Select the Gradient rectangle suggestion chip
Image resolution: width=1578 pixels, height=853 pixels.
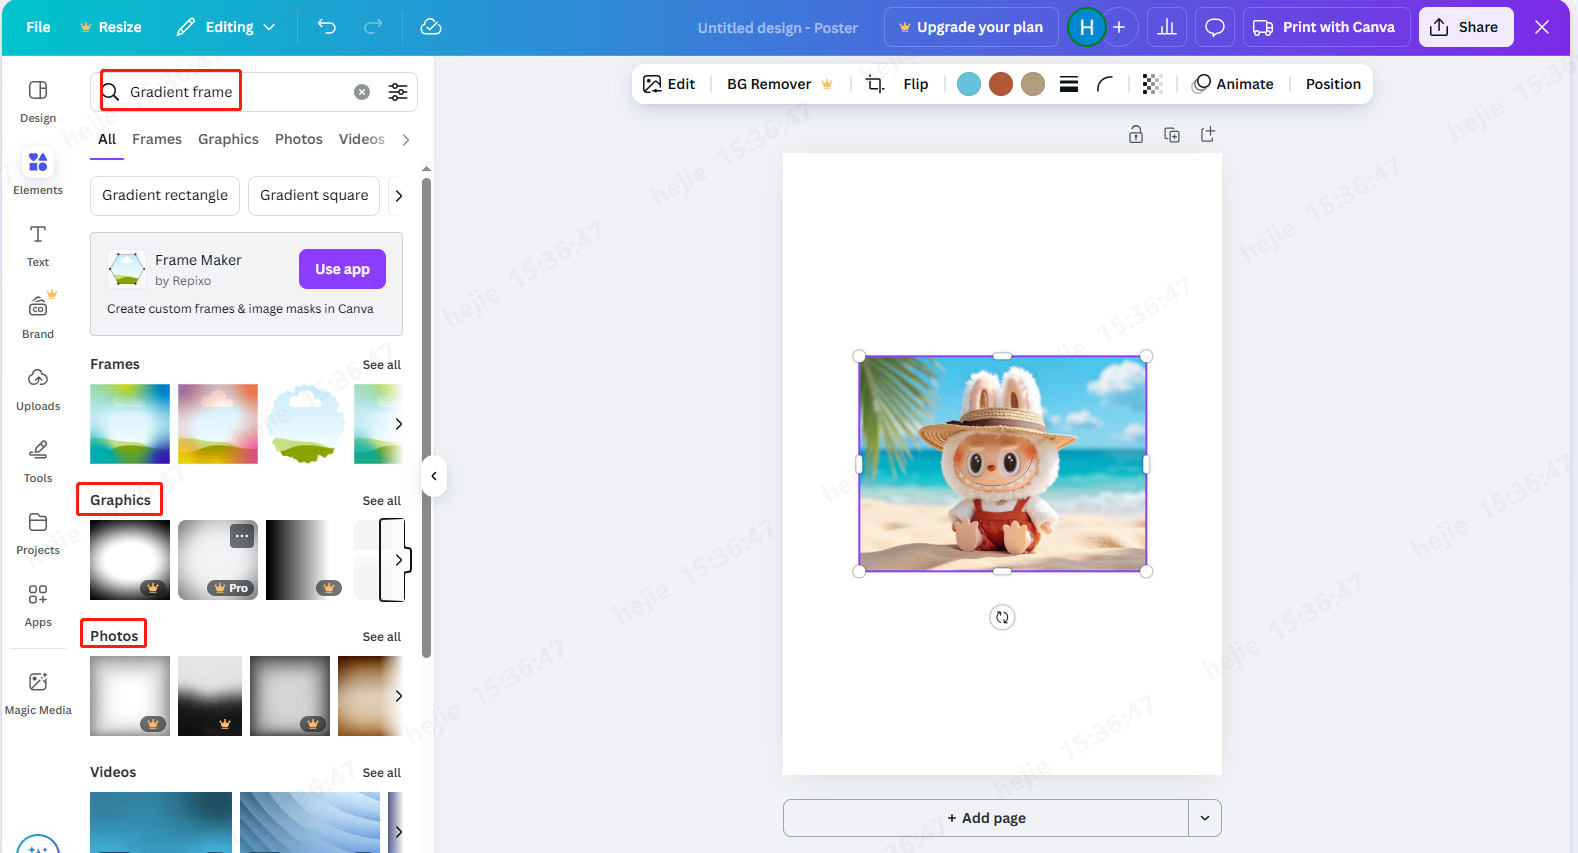(x=165, y=195)
